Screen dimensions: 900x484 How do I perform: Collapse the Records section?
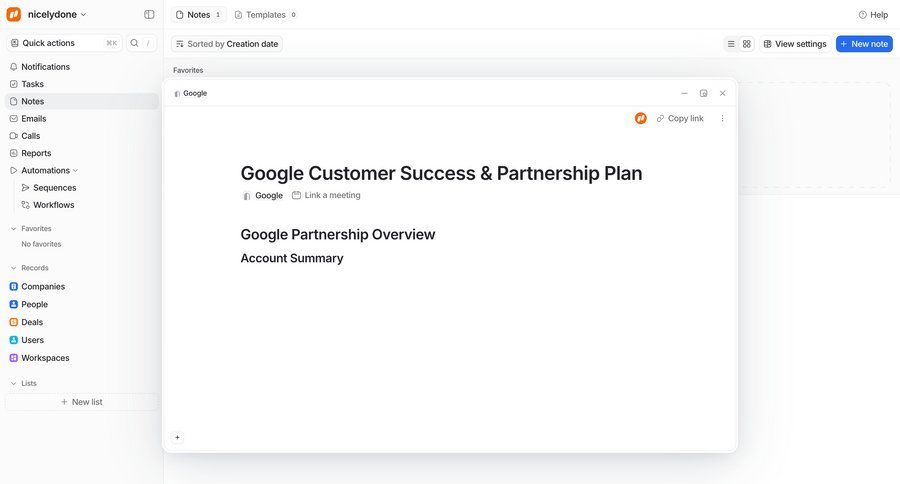[x=14, y=268]
